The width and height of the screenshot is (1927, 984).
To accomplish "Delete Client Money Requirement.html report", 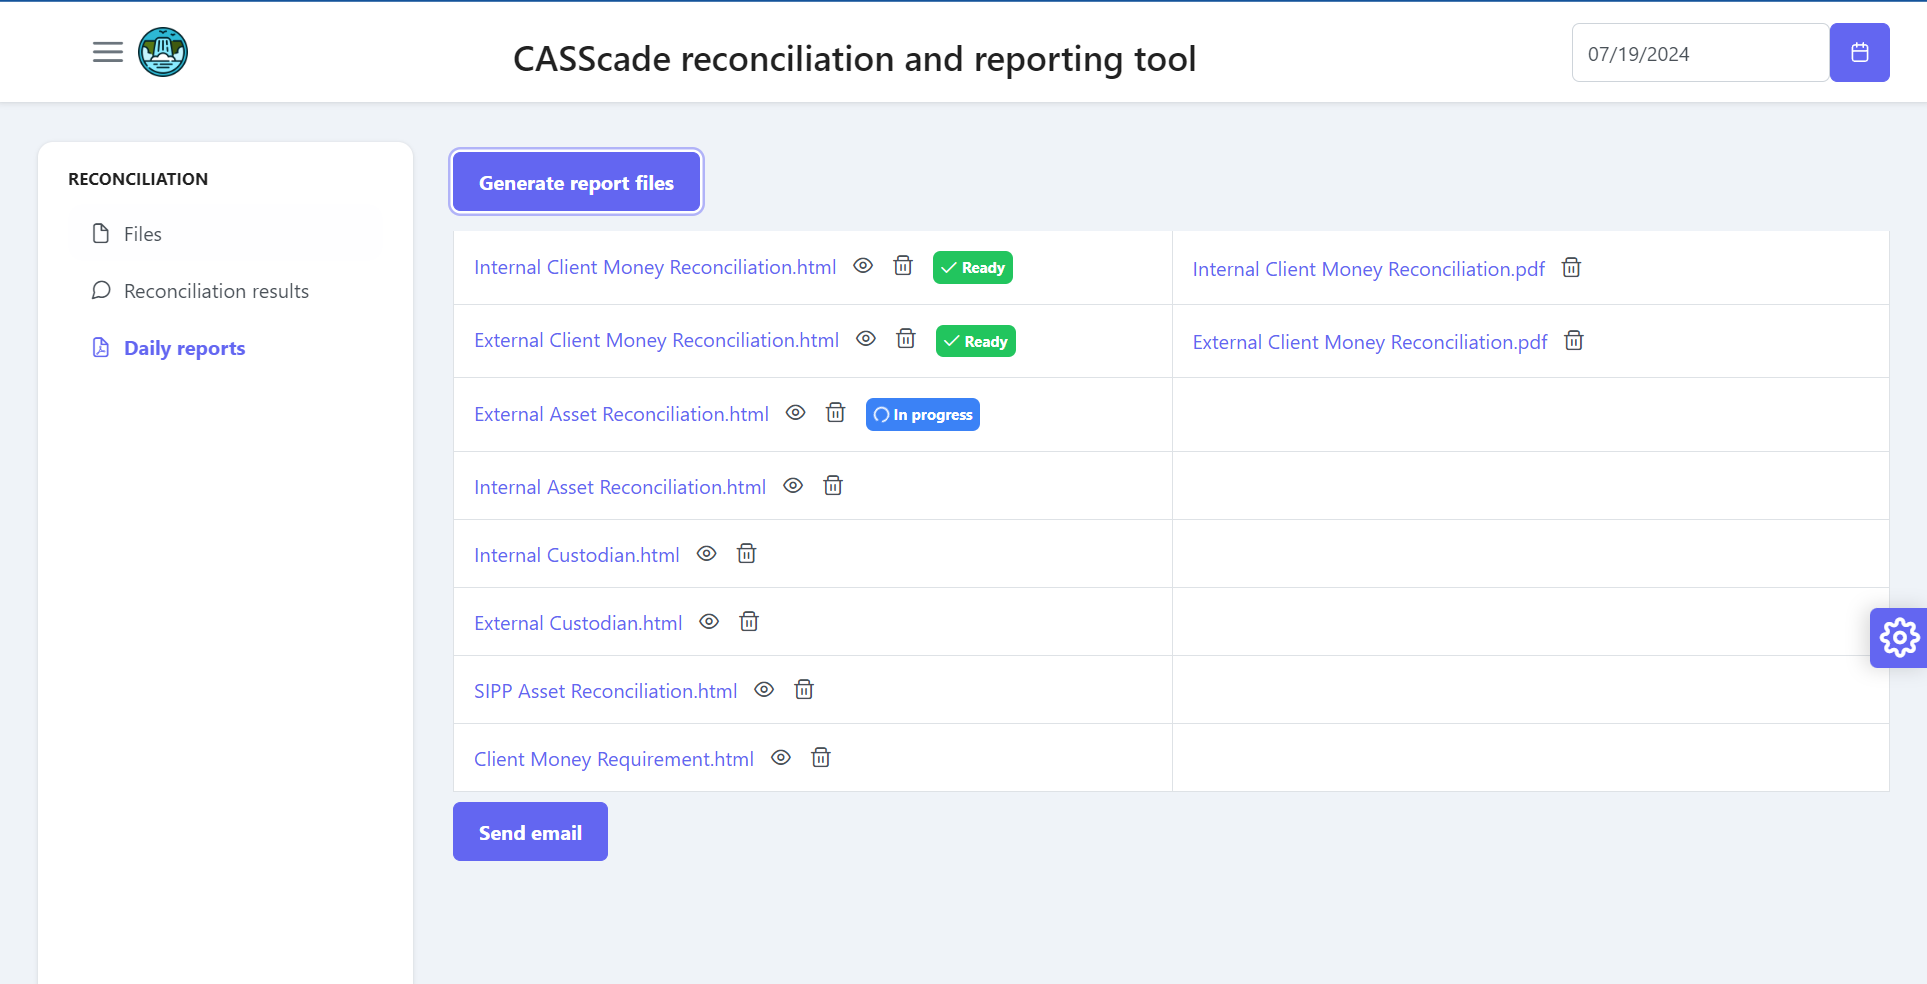I will tap(819, 757).
